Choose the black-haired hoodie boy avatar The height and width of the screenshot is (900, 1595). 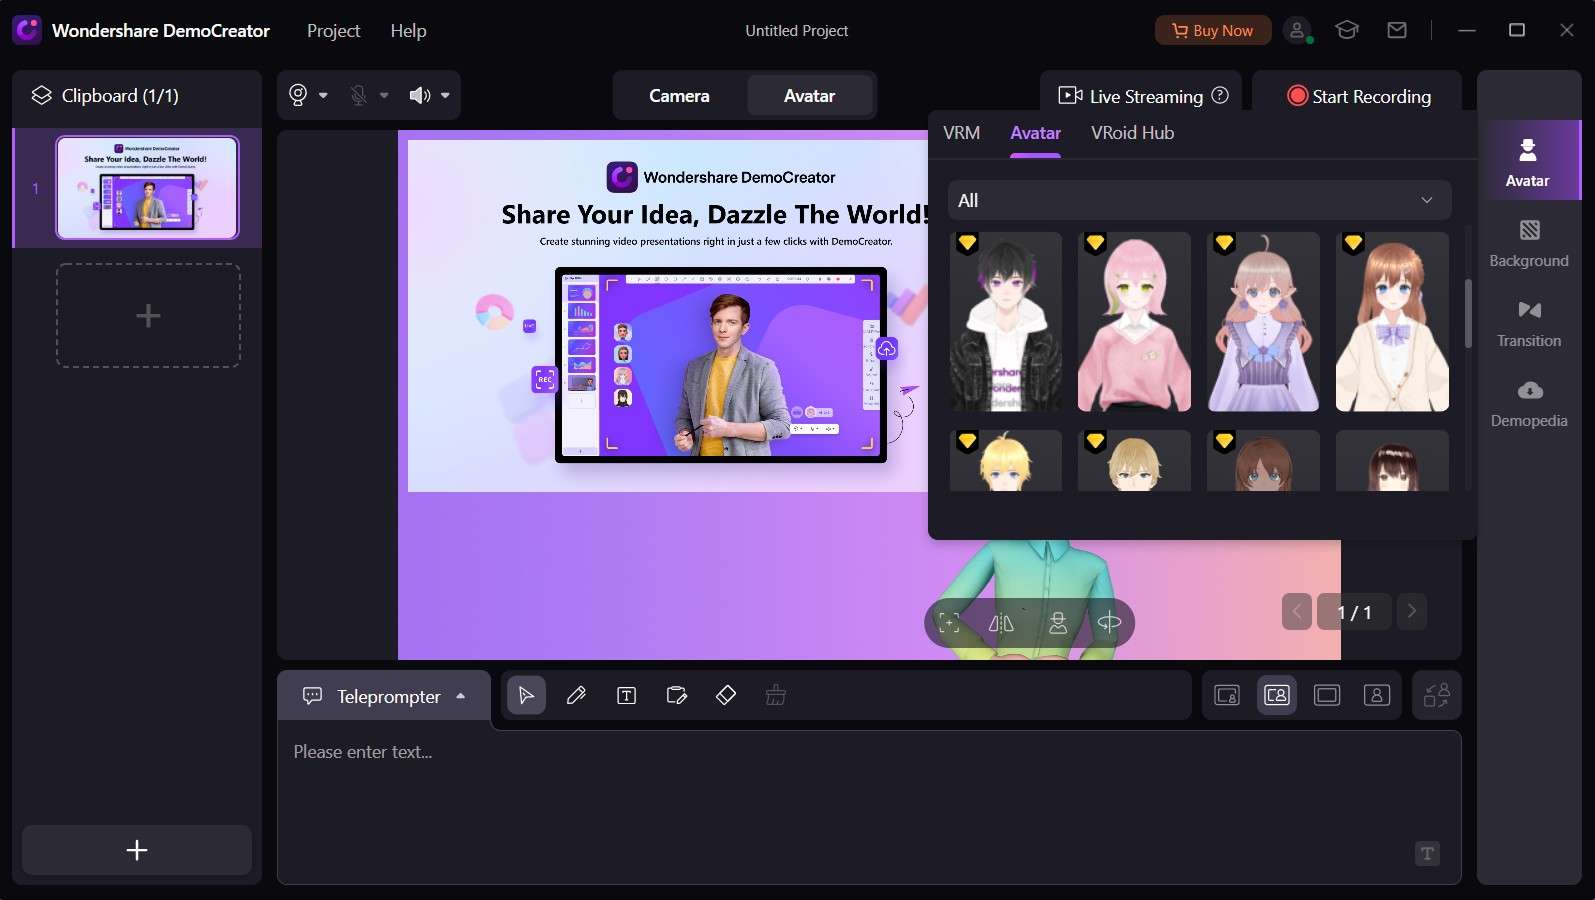(x=1005, y=322)
